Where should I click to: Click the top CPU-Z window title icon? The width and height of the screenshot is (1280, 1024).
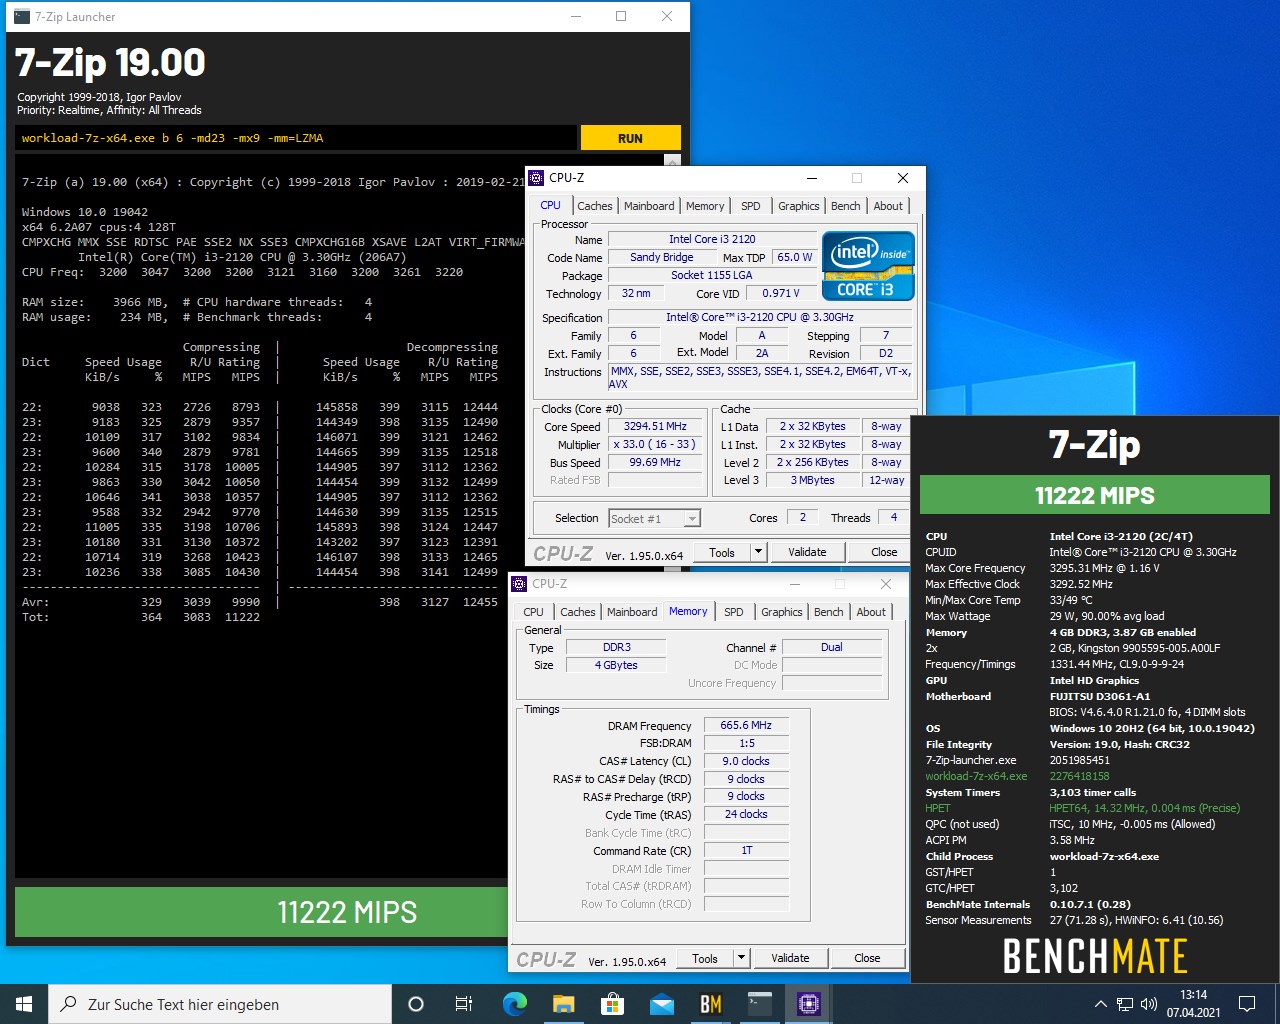point(537,178)
